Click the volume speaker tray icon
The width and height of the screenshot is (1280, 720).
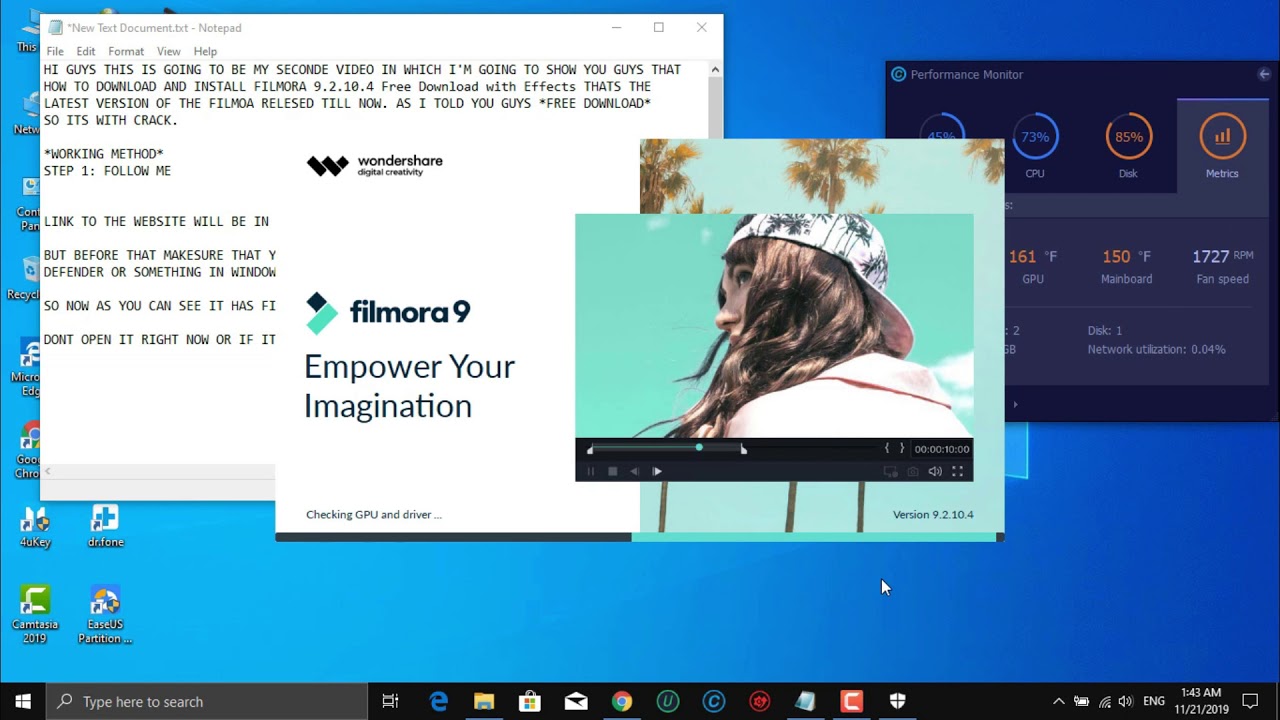[x=1126, y=701]
